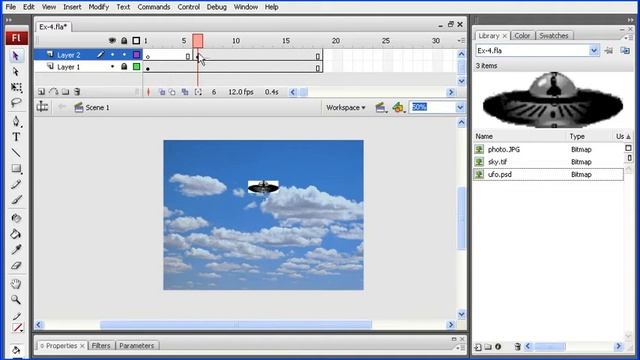The height and width of the screenshot is (360, 640).
Task: Open the Edit Symbols menu
Action: coord(398,107)
